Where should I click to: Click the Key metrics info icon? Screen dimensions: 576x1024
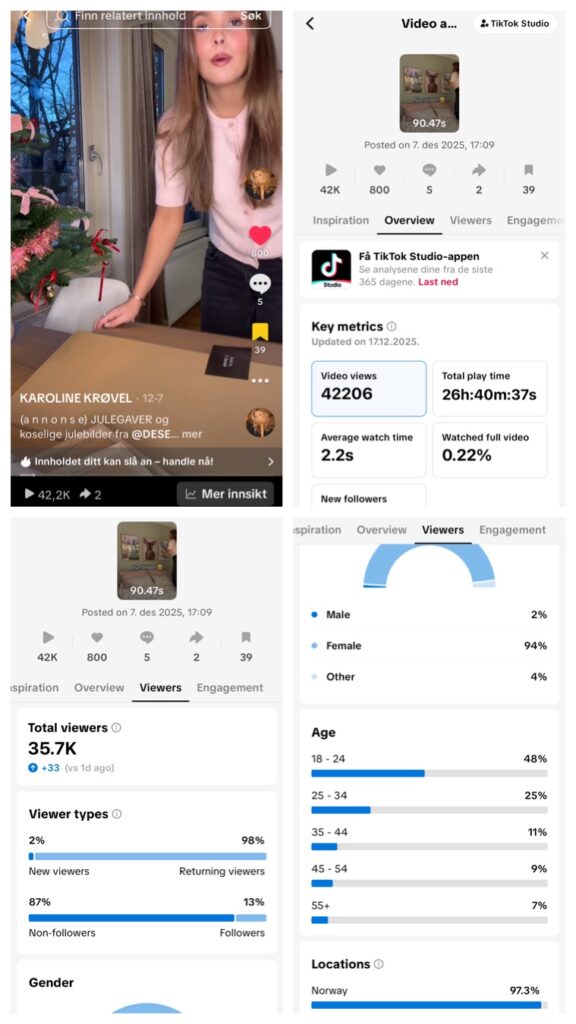pos(391,327)
